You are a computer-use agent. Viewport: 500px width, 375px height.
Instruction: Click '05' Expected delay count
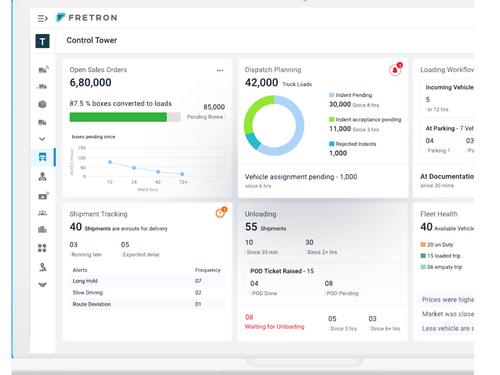pos(125,245)
